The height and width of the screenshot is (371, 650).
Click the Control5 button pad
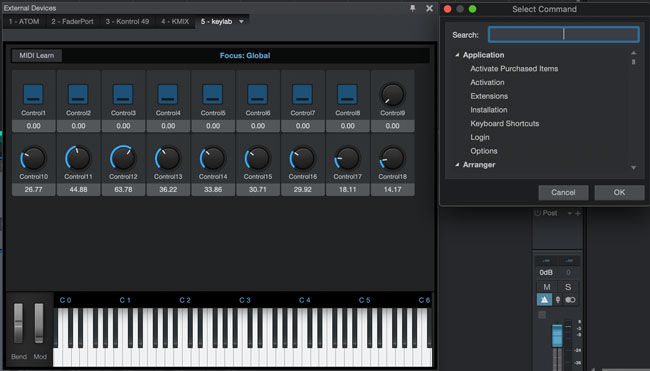(x=213, y=94)
